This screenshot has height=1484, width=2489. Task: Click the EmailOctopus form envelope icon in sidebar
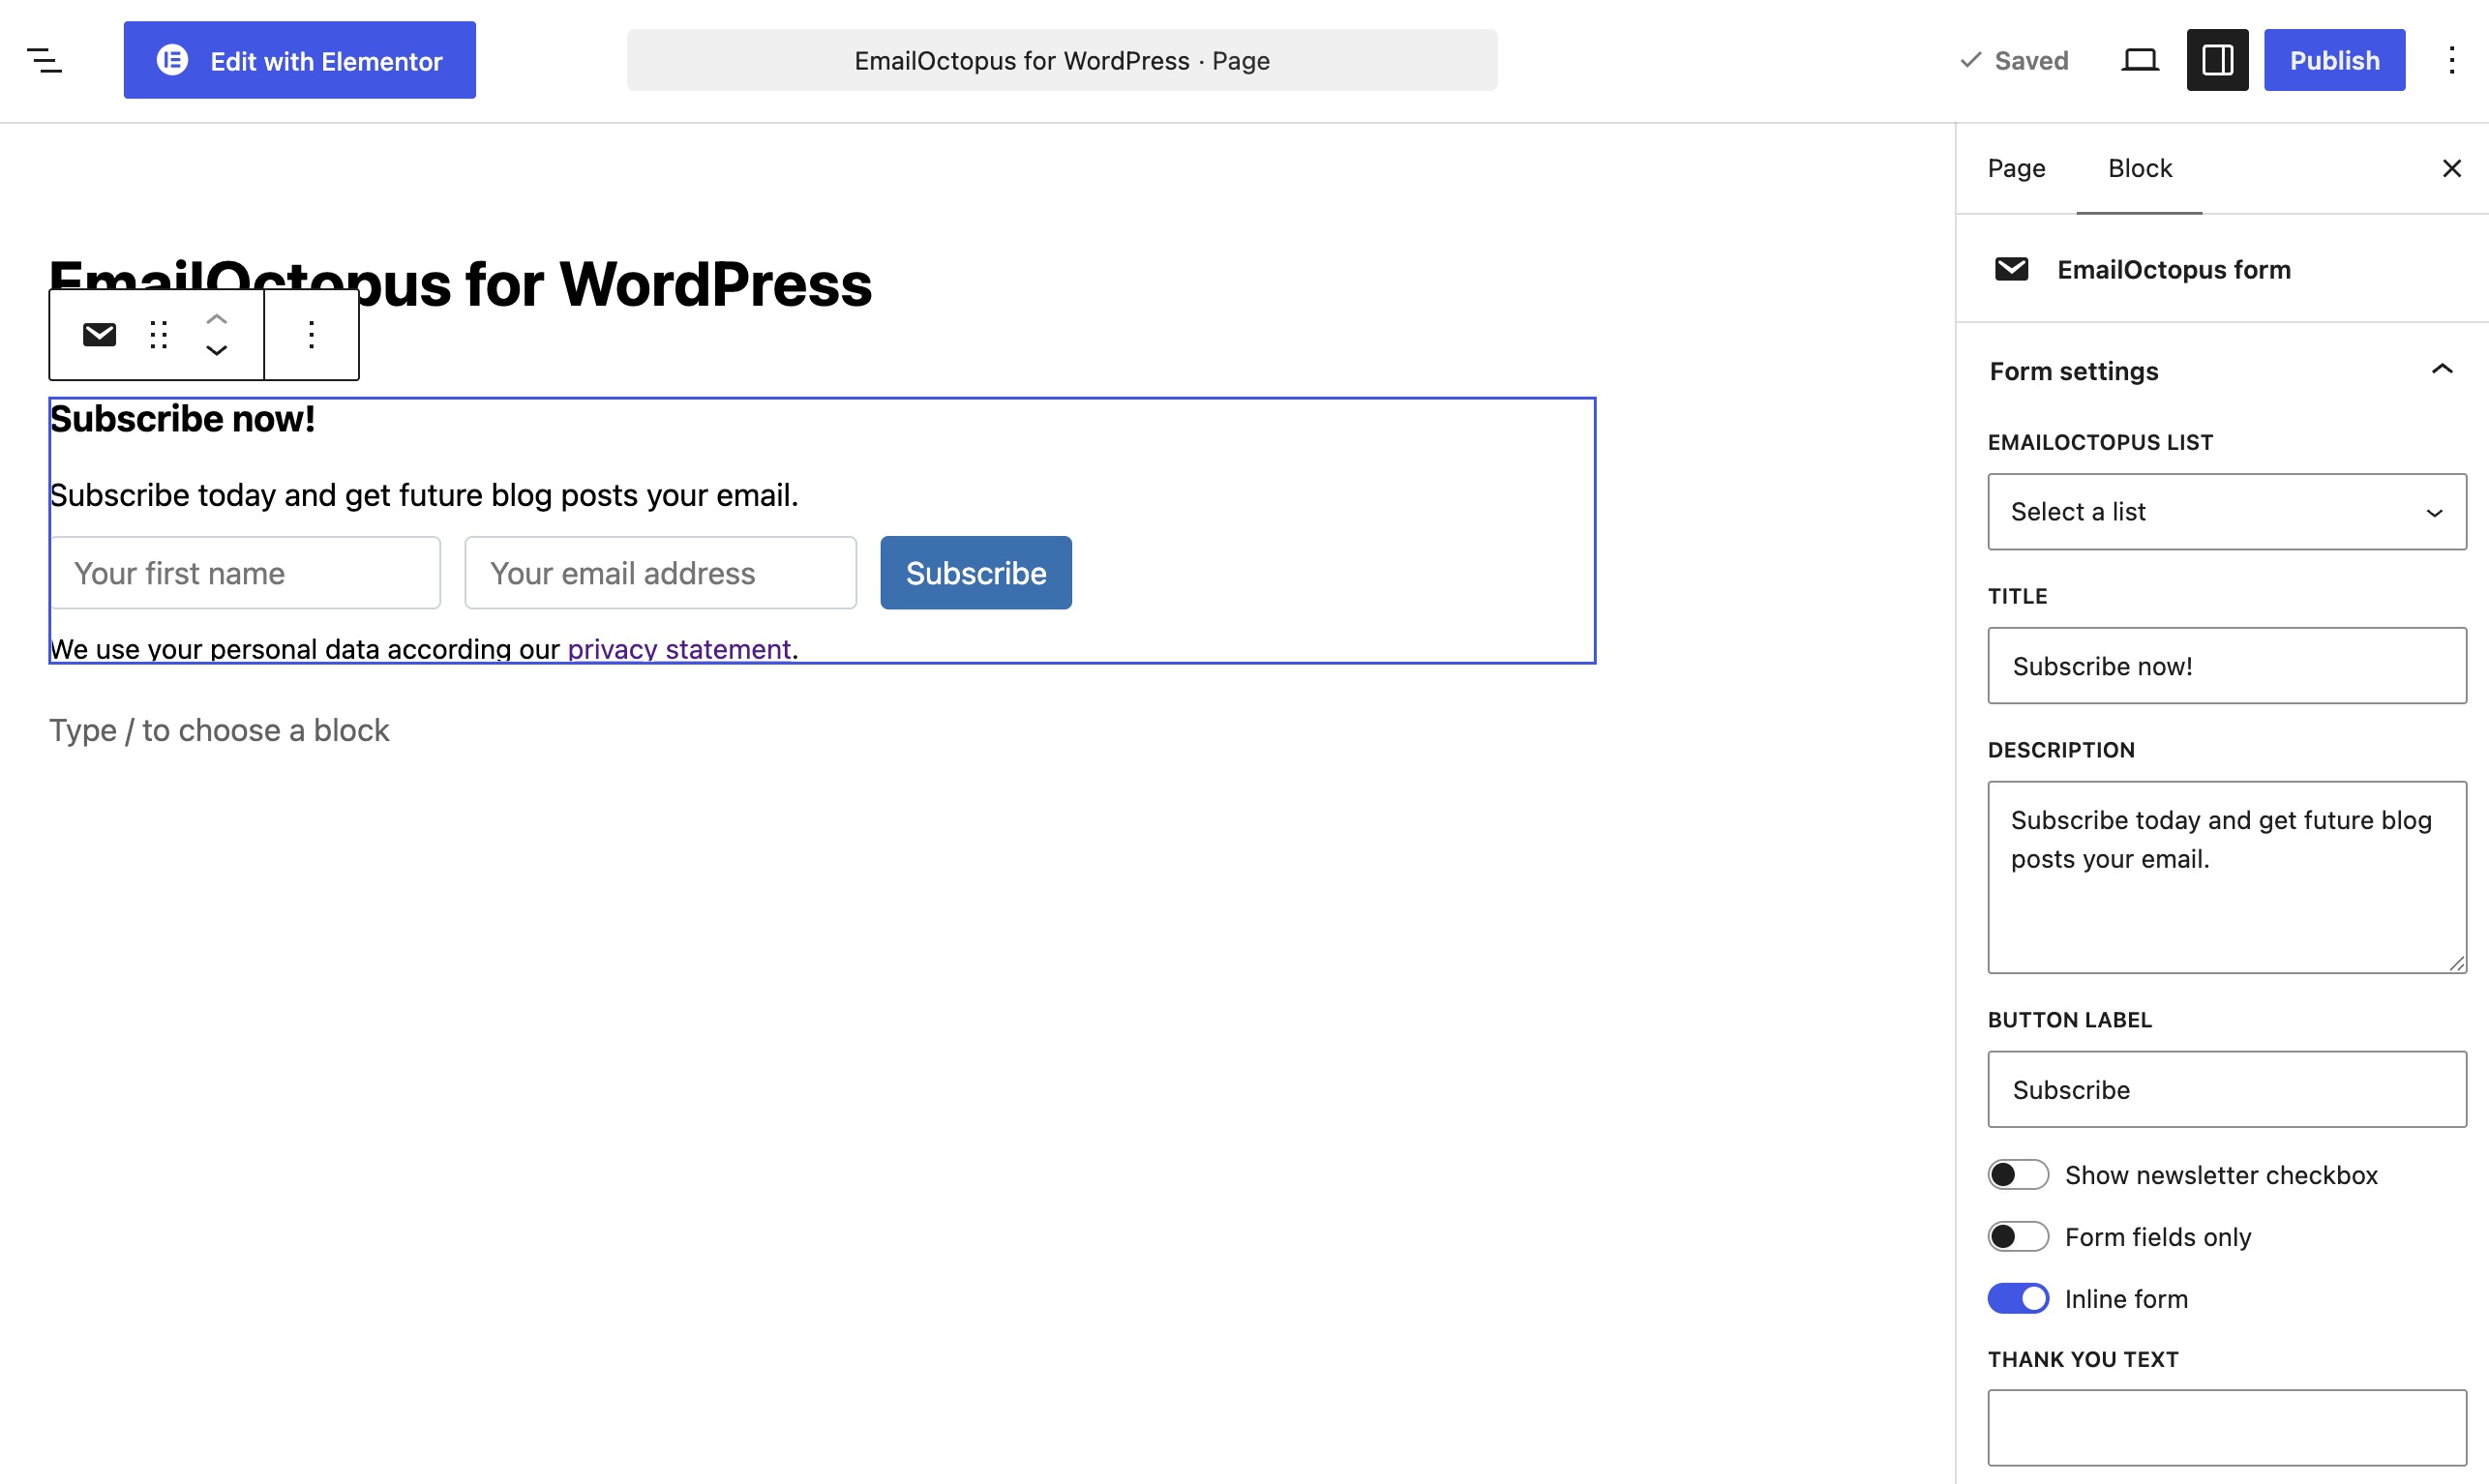pyautogui.click(x=2011, y=269)
